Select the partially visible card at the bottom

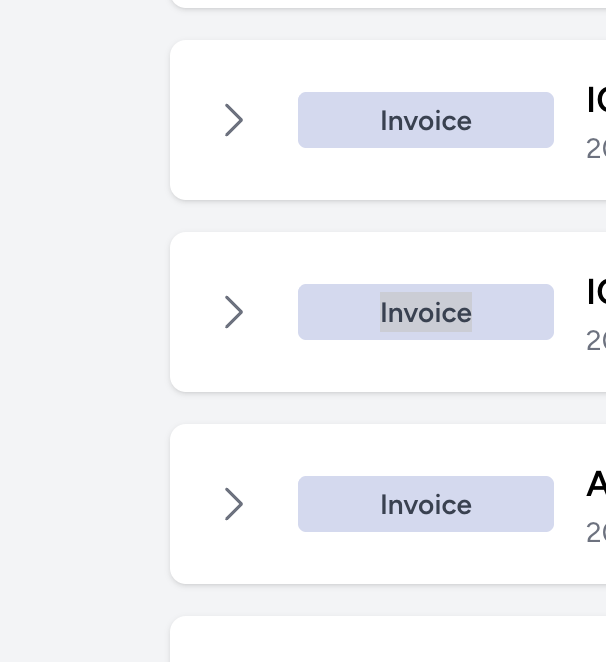388,640
